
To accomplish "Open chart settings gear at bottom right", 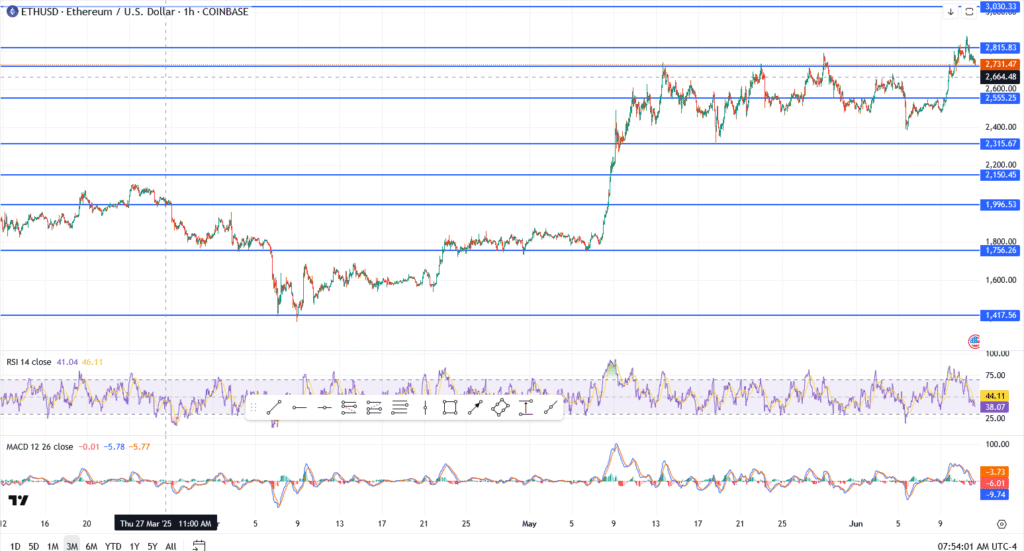I will coord(1001,523).
